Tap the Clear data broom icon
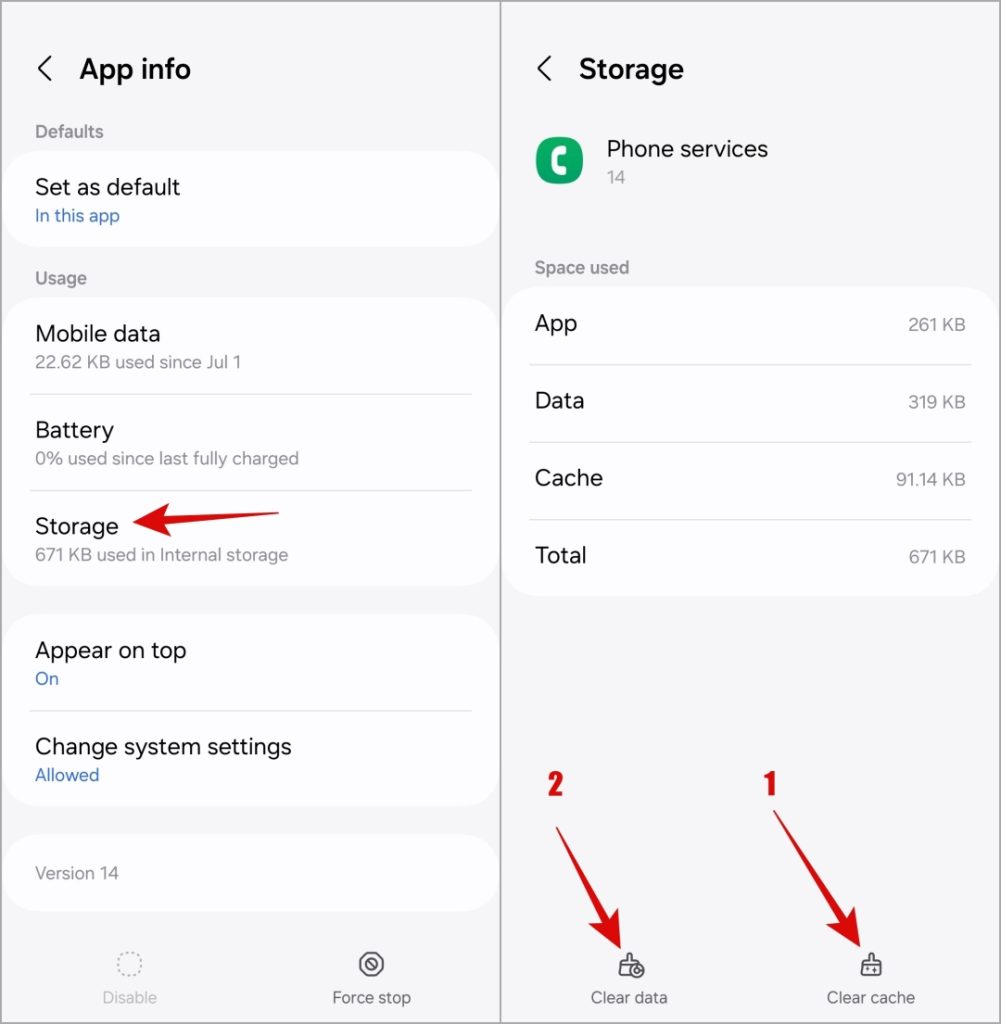This screenshot has height=1024, width=1001. [630, 965]
